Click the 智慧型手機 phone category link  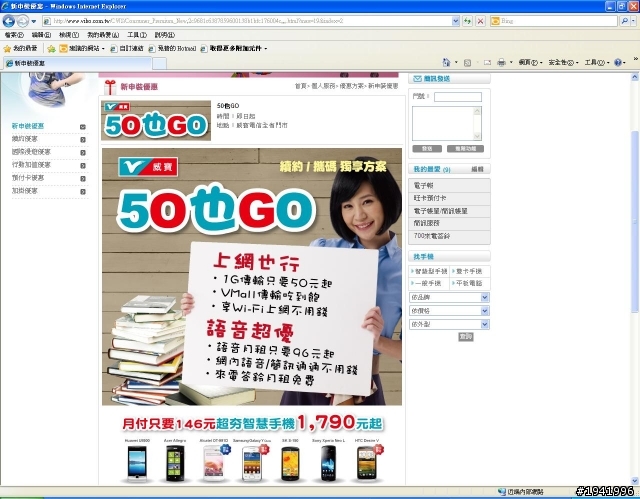tap(429, 271)
